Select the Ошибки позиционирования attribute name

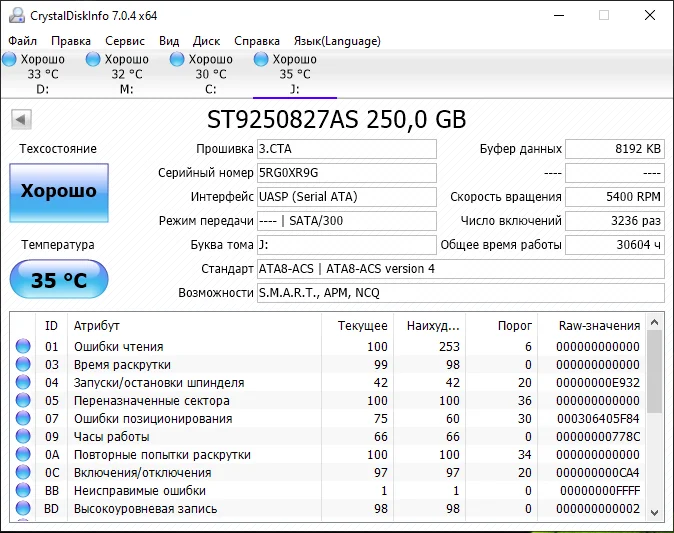tap(153, 419)
